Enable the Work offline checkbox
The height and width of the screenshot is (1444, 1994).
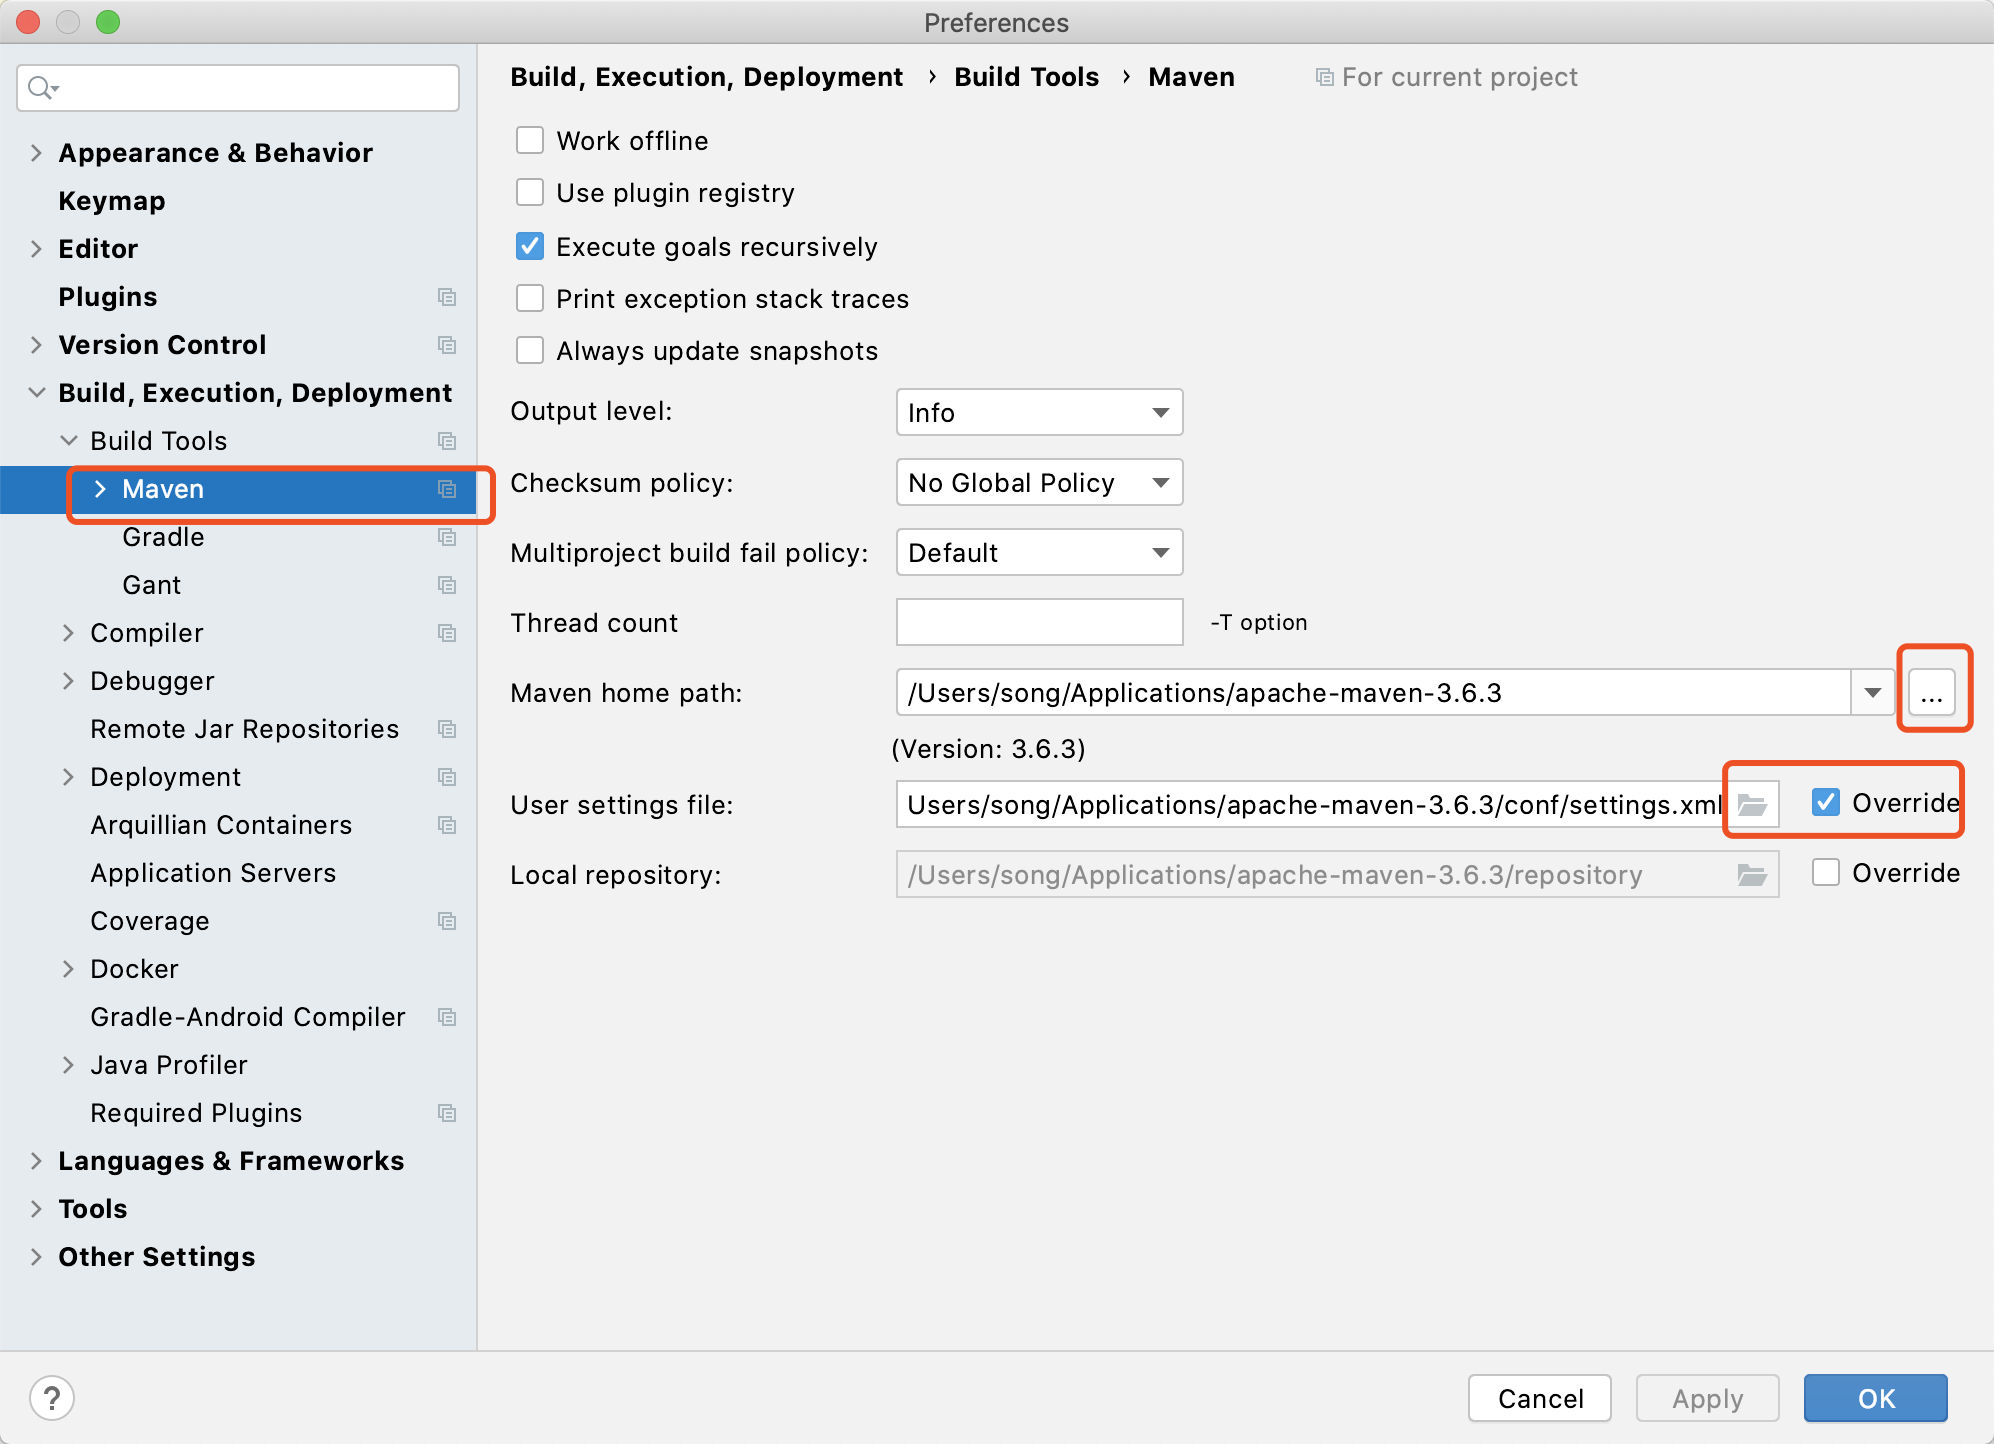[x=530, y=140]
